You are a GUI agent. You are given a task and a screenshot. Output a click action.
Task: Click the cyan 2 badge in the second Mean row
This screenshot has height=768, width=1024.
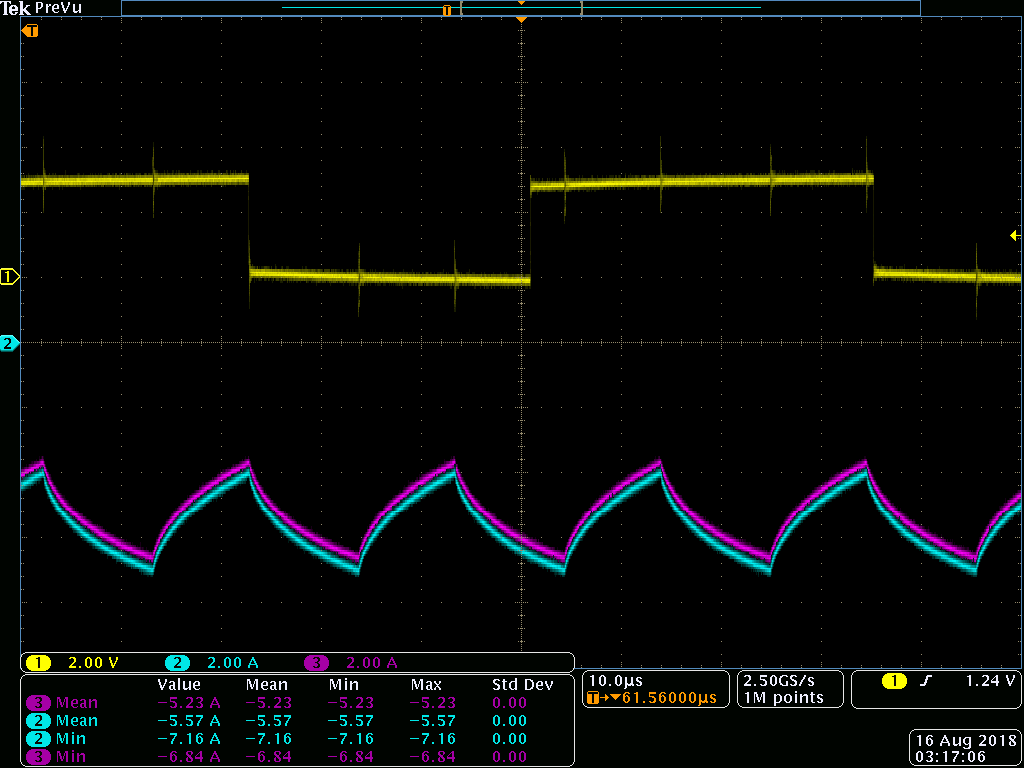click(x=39, y=721)
